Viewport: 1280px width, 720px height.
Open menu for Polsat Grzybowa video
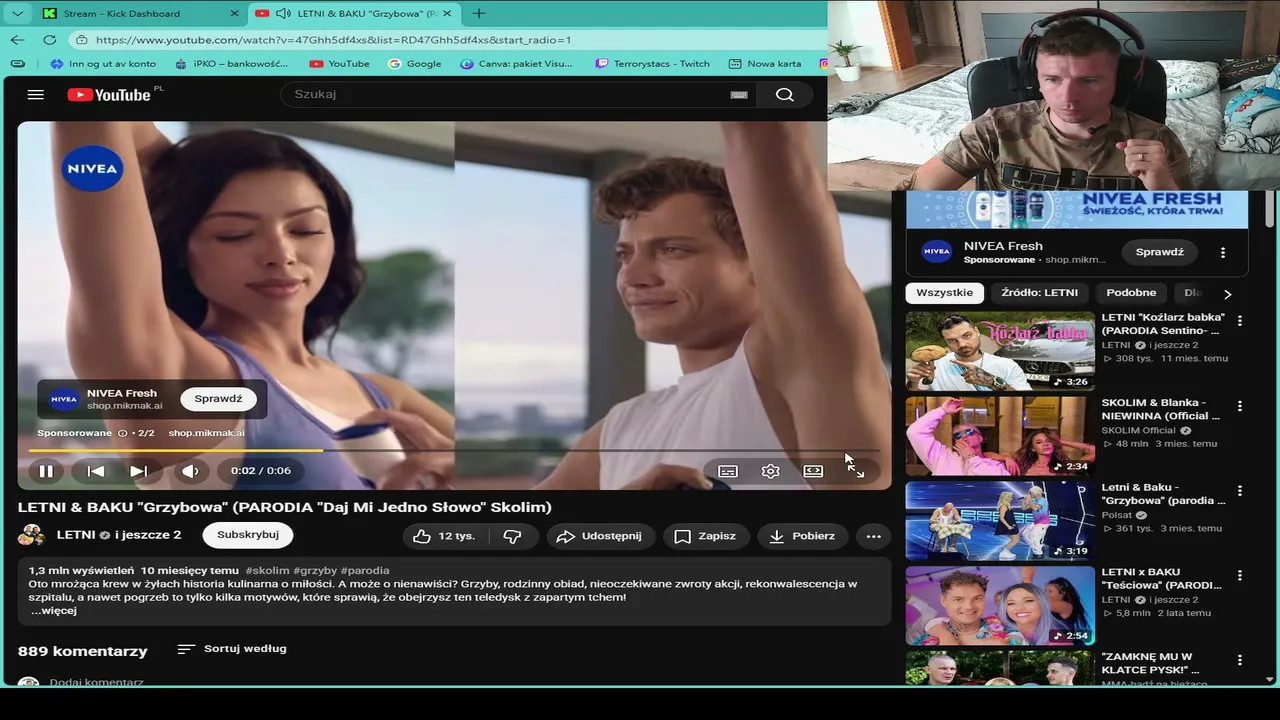[1240, 491]
